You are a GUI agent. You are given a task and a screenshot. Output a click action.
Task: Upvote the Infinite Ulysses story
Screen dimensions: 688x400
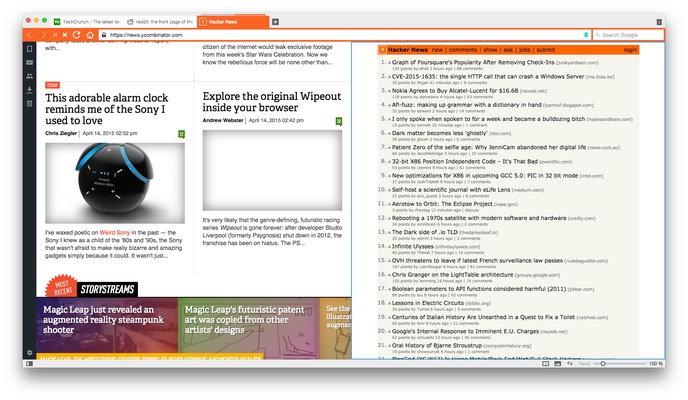coord(389,246)
